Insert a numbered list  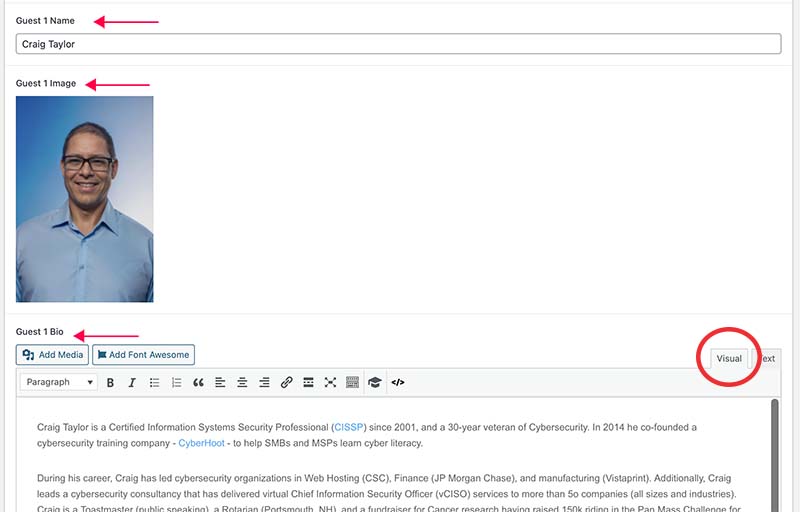tap(176, 382)
